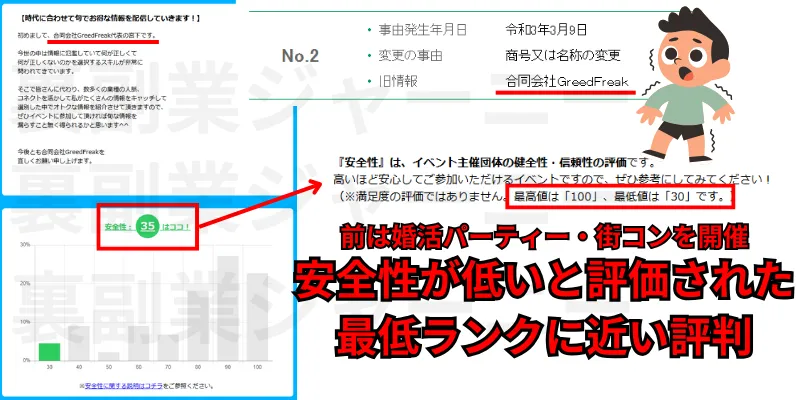Click the 30% y-axis label

pos(24,244)
